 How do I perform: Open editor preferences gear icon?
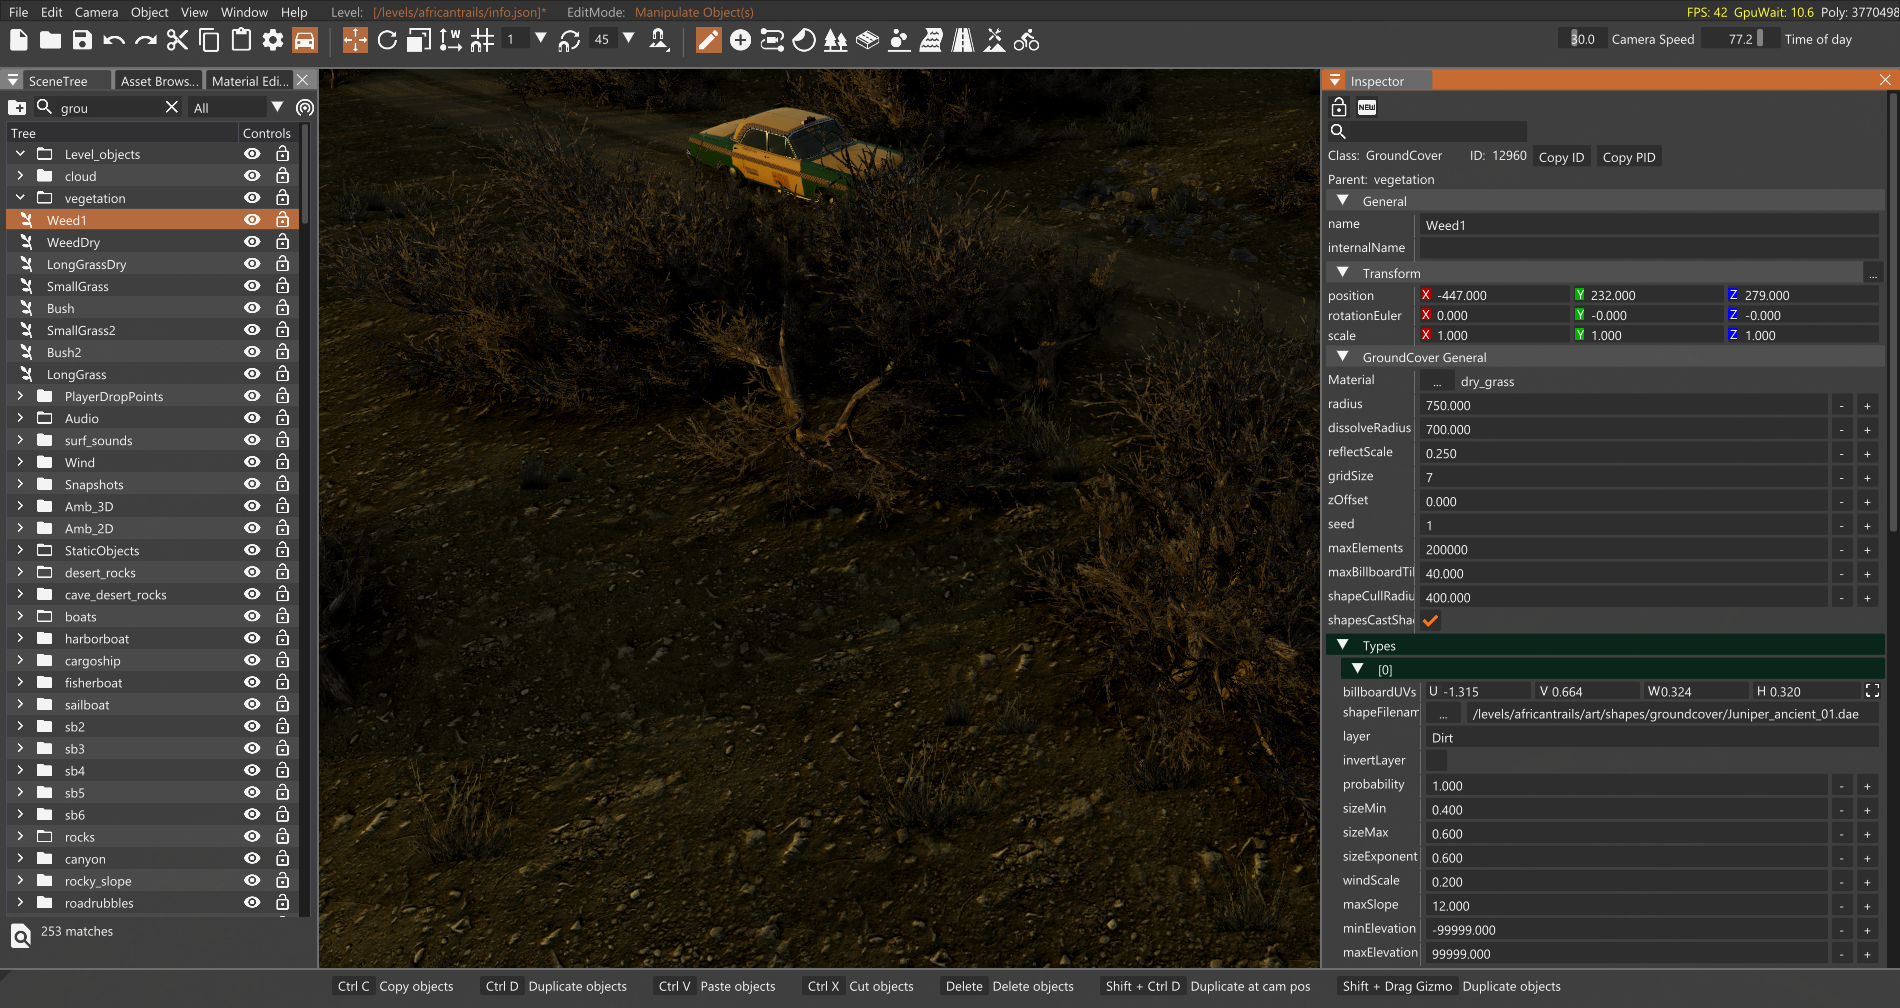[273, 40]
